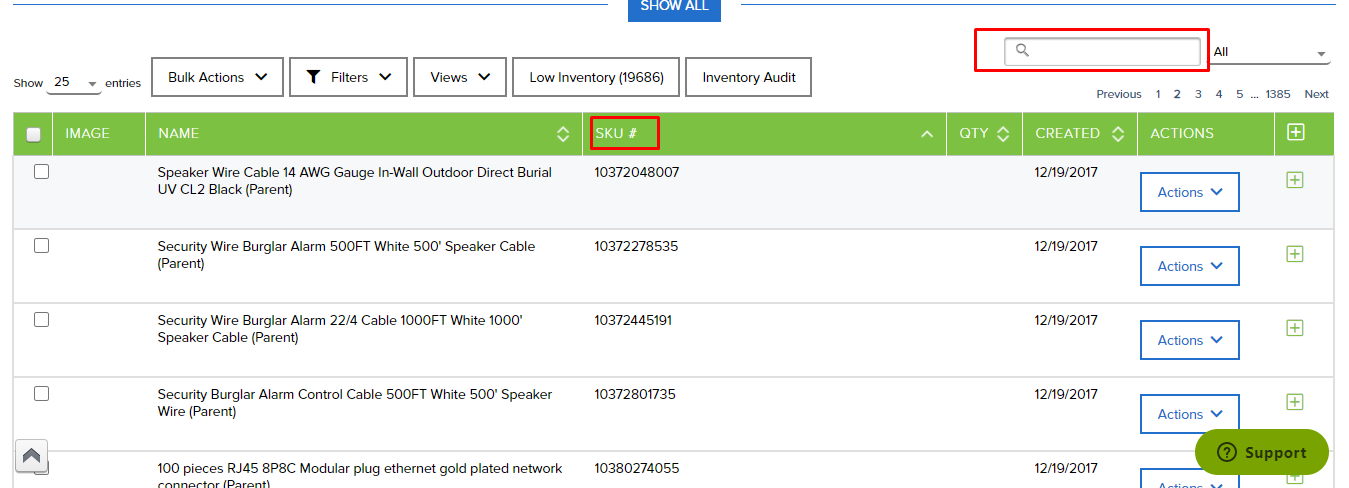Go to page 5
The height and width of the screenshot is (488, 1349).
pyautogui.click(x=1239, y=94)
